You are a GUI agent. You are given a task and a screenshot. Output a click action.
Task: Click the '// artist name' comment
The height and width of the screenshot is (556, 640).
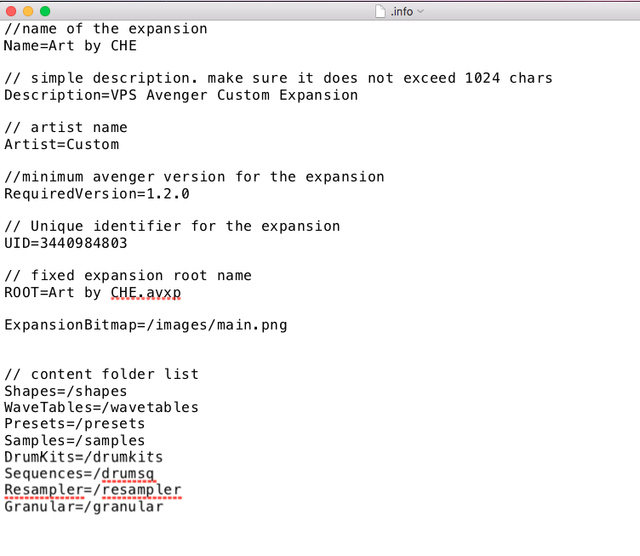tap(66, 127)
